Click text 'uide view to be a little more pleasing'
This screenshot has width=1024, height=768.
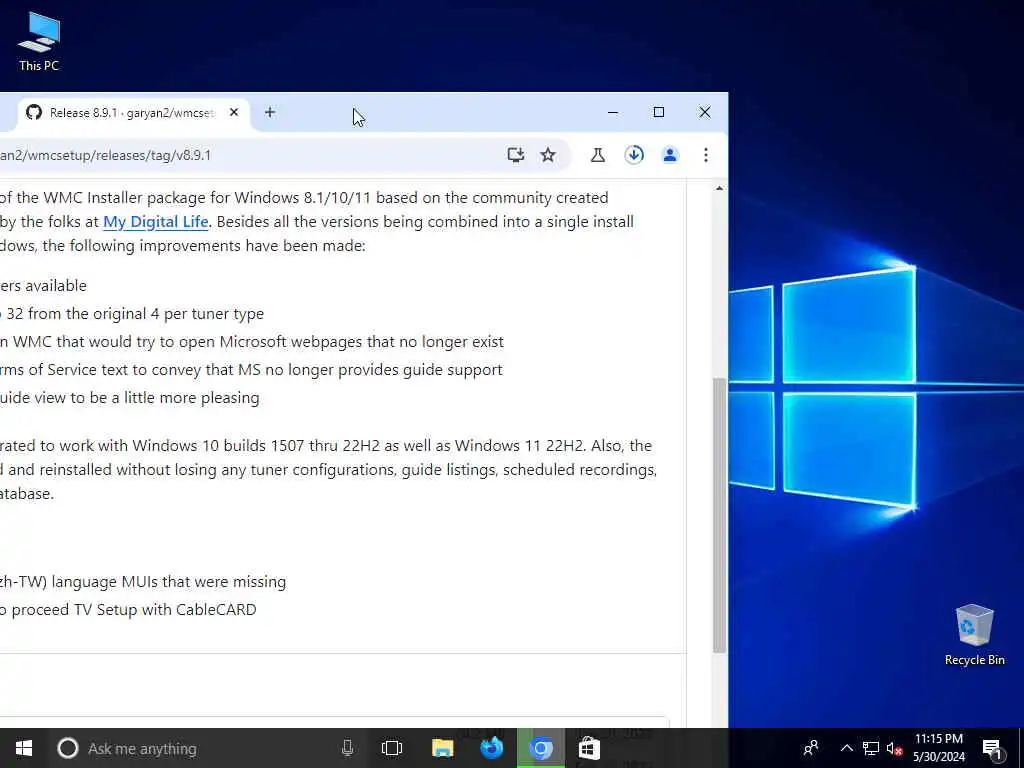click(129, 398)
